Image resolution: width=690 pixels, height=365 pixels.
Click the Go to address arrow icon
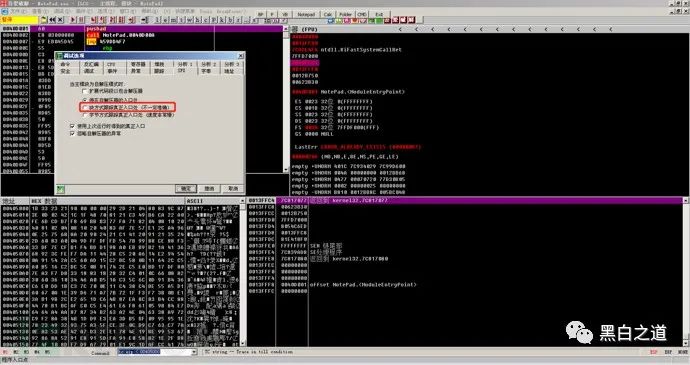144,20
